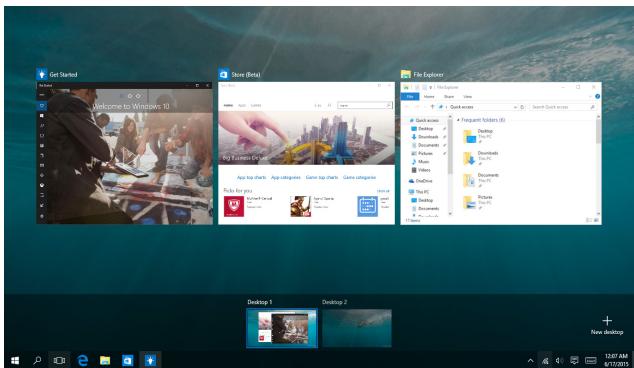Viewport: 634px width, 368px height.
Task: Open the volume speaker tray icon
Action: 559,360
